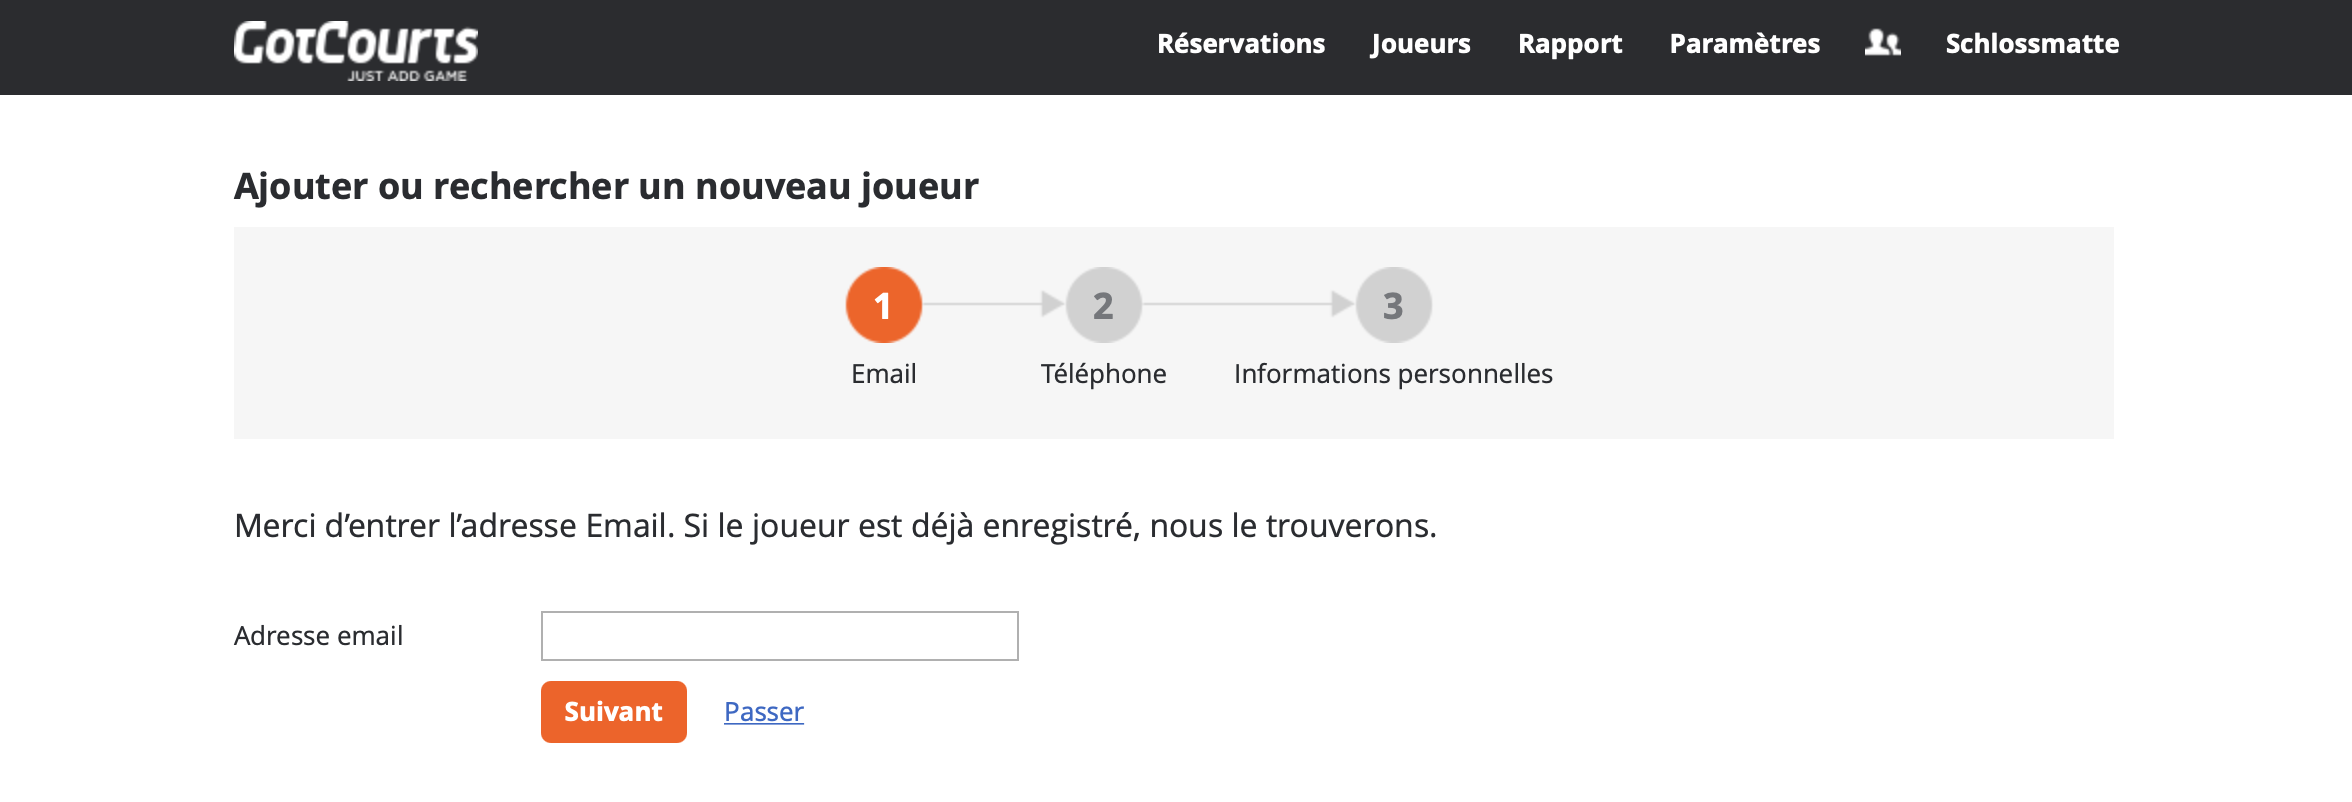The height and width of the screenshot is (802, 2352).
Task: Open the Rapport menu
Action: (1570, 44)
